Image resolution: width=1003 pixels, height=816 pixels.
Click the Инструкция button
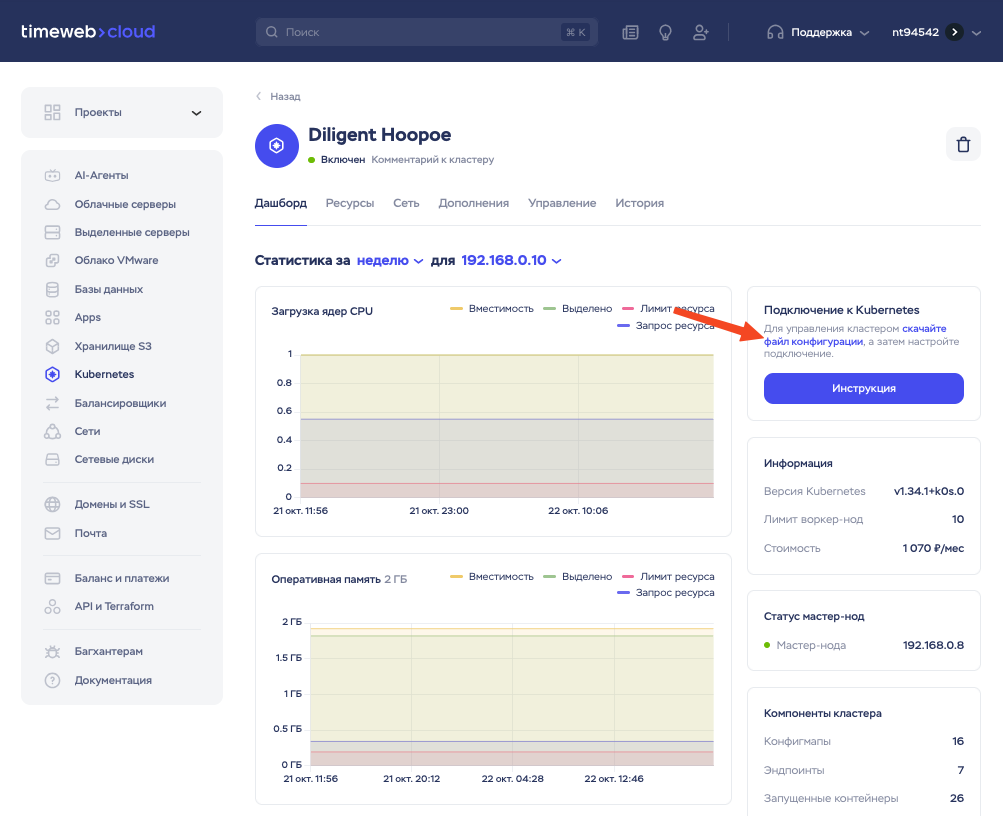(863, 388)
